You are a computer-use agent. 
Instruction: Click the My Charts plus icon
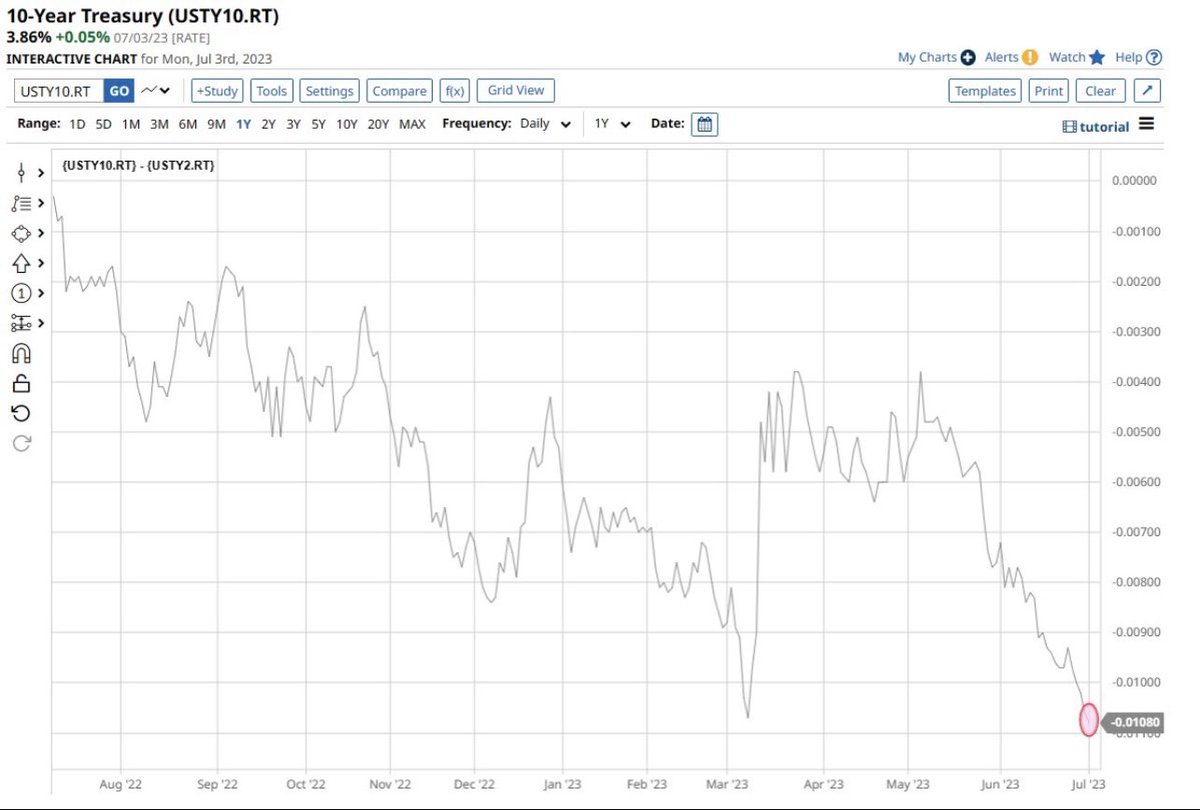click(967, 58)
